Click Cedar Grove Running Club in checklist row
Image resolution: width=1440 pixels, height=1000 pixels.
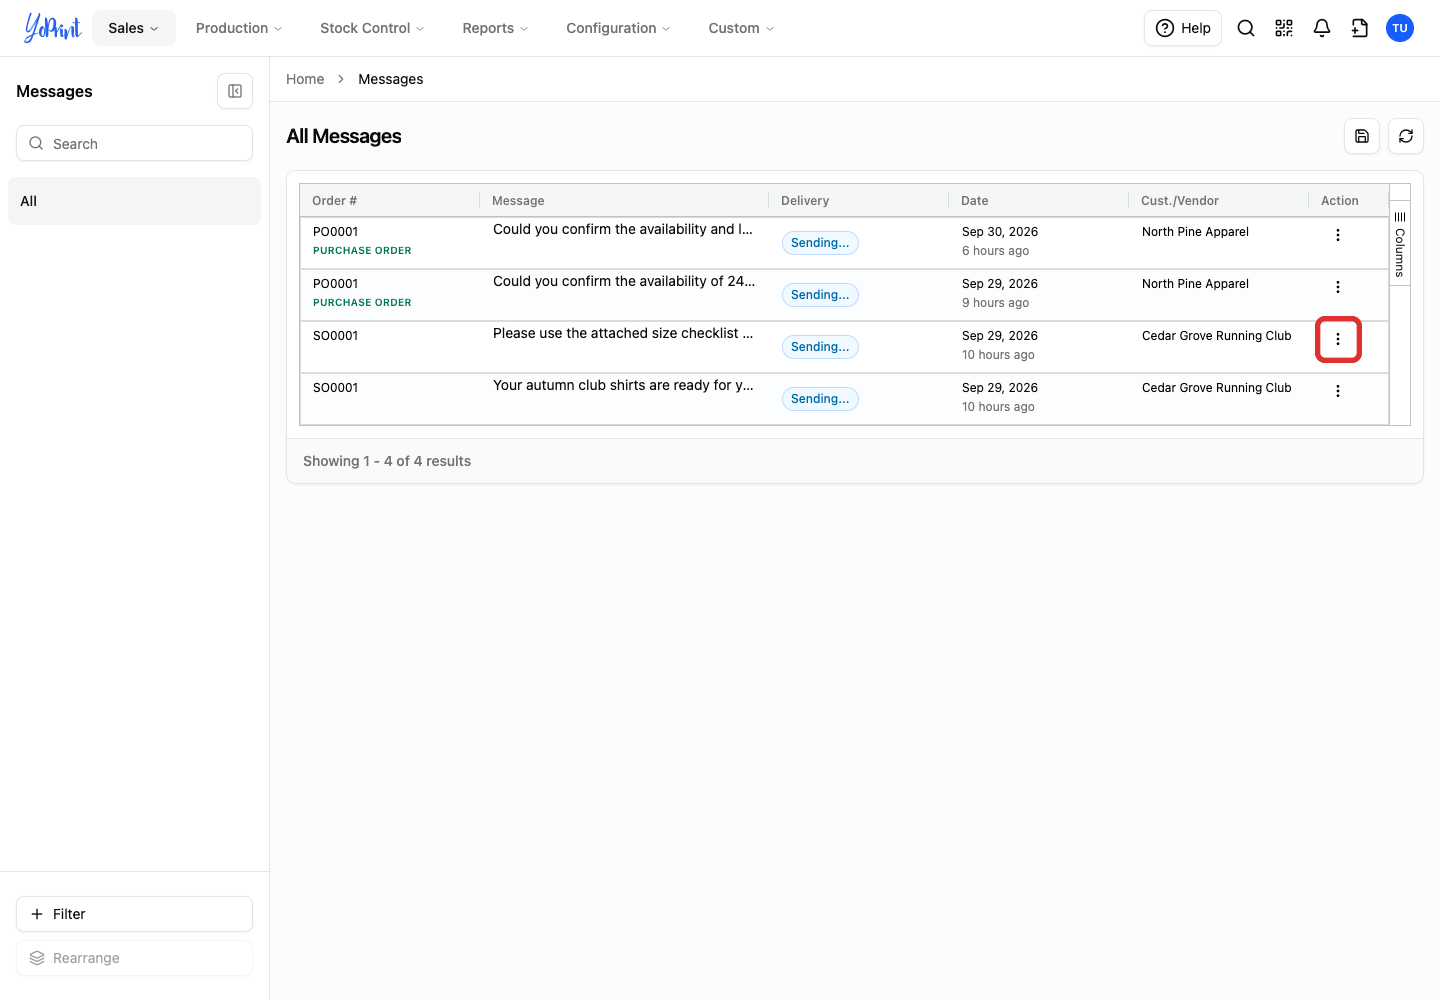pyautogui.click(x=1217, y=336)
